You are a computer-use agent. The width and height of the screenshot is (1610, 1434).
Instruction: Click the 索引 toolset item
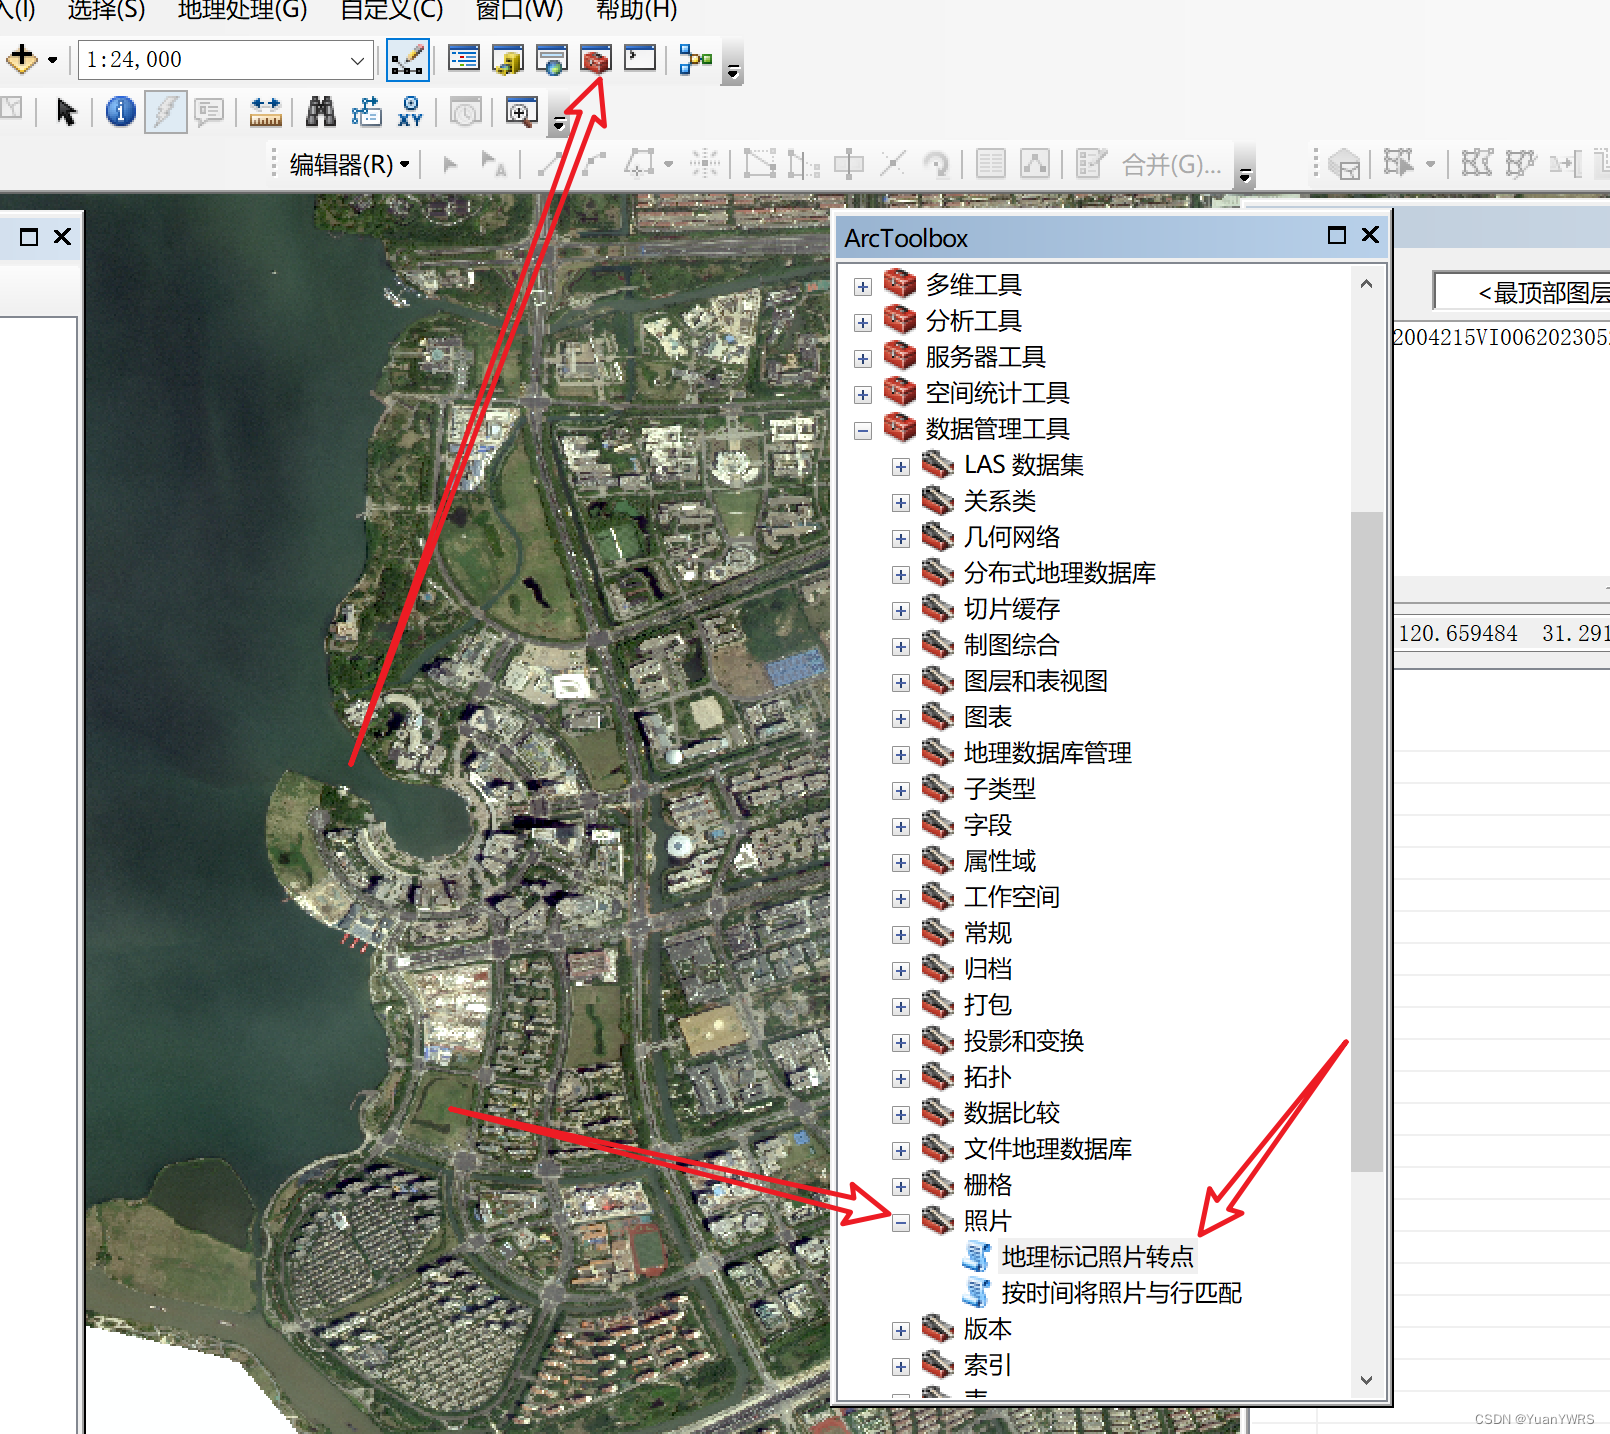click(987, 1365)
